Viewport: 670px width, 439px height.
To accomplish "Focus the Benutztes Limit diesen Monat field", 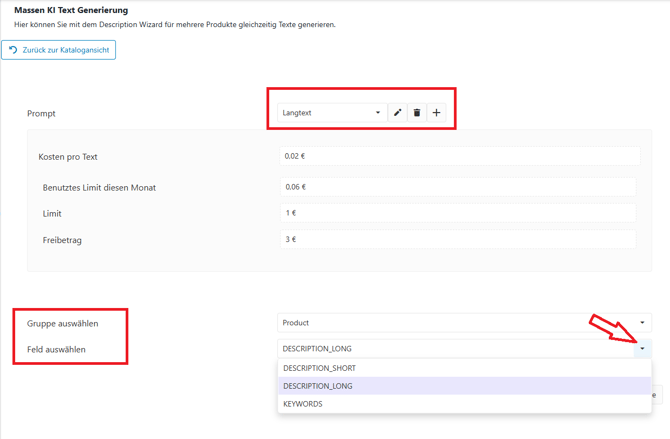I will pos(457,187).
